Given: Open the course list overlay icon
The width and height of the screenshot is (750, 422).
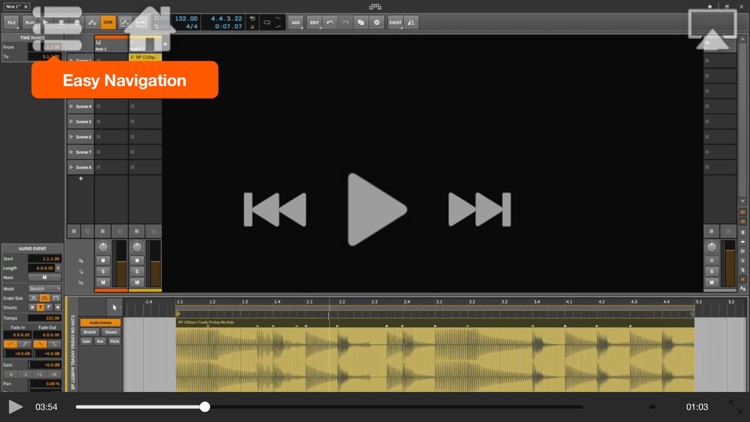Looking at the screenshot, I should tap(57, 29).
